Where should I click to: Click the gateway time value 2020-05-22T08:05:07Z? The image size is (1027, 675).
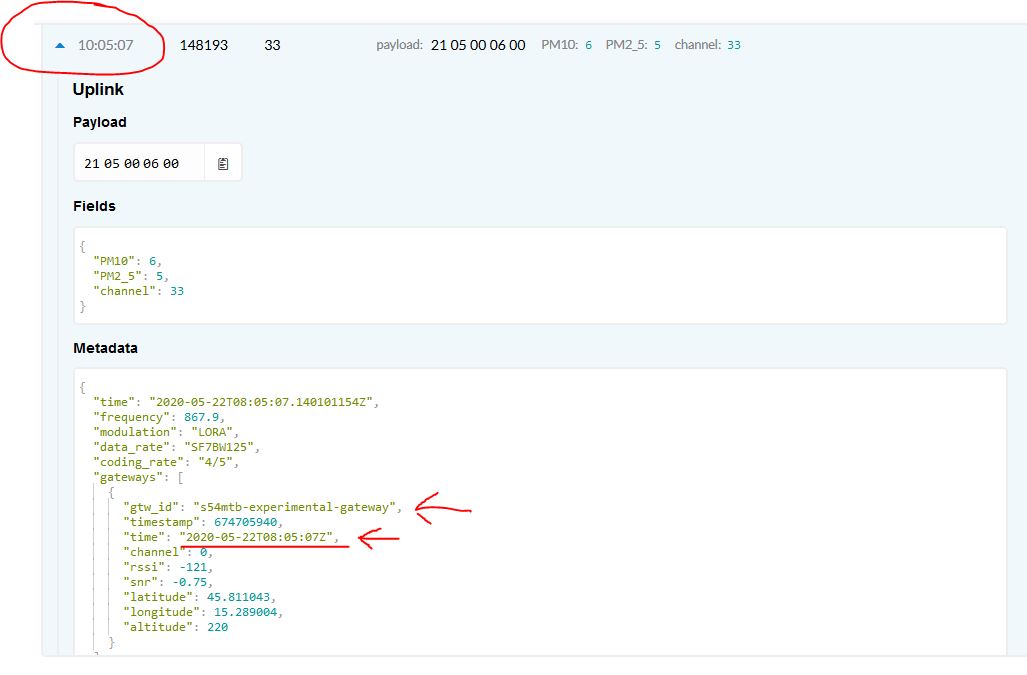[x=259, y=537]
